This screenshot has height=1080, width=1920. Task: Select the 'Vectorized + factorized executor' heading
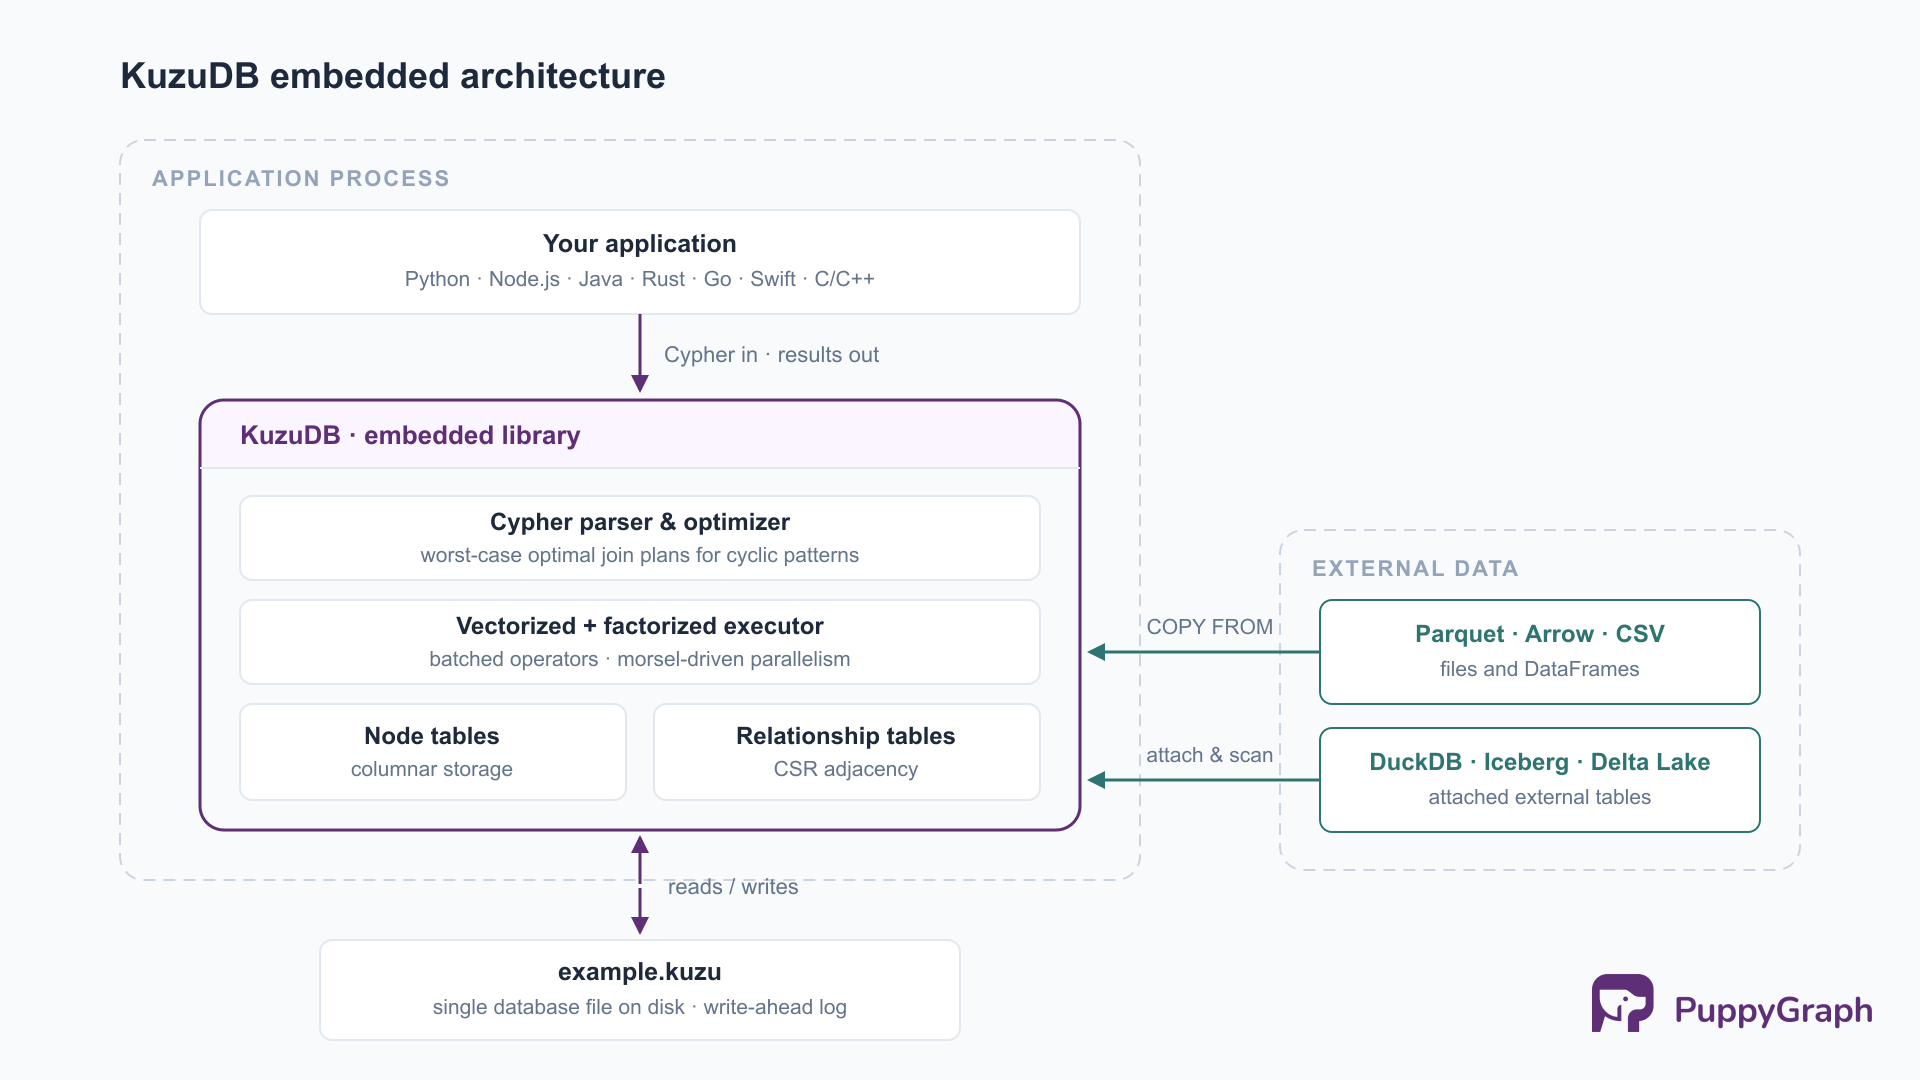tap(640, 625)
